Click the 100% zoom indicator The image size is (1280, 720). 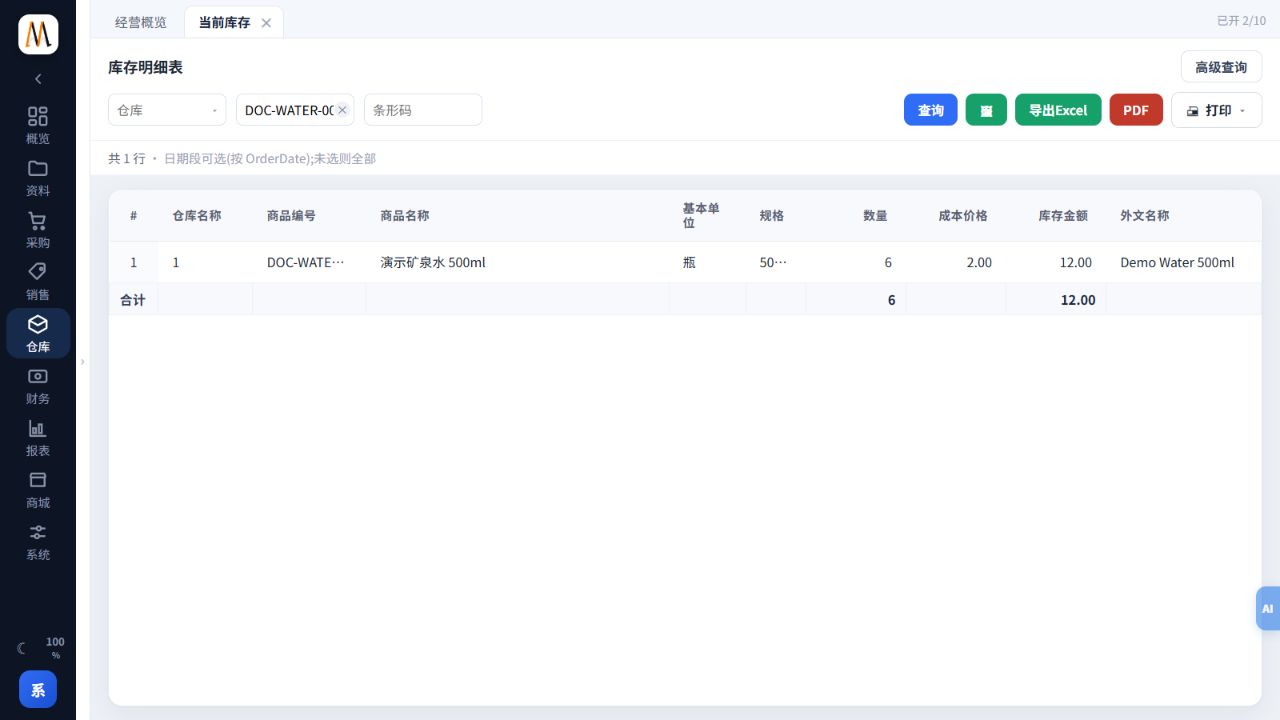tap(56, 648)
